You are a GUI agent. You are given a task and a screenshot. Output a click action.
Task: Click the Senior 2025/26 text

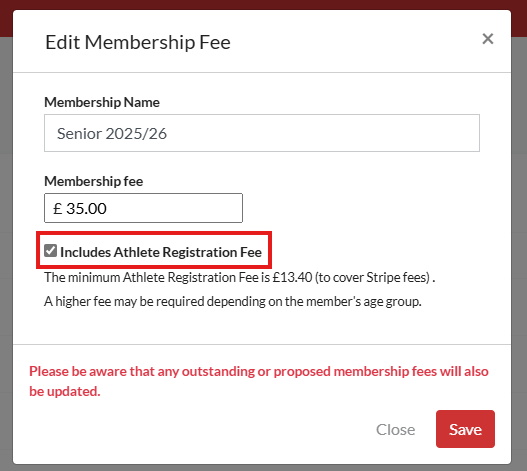coord(112,133)
